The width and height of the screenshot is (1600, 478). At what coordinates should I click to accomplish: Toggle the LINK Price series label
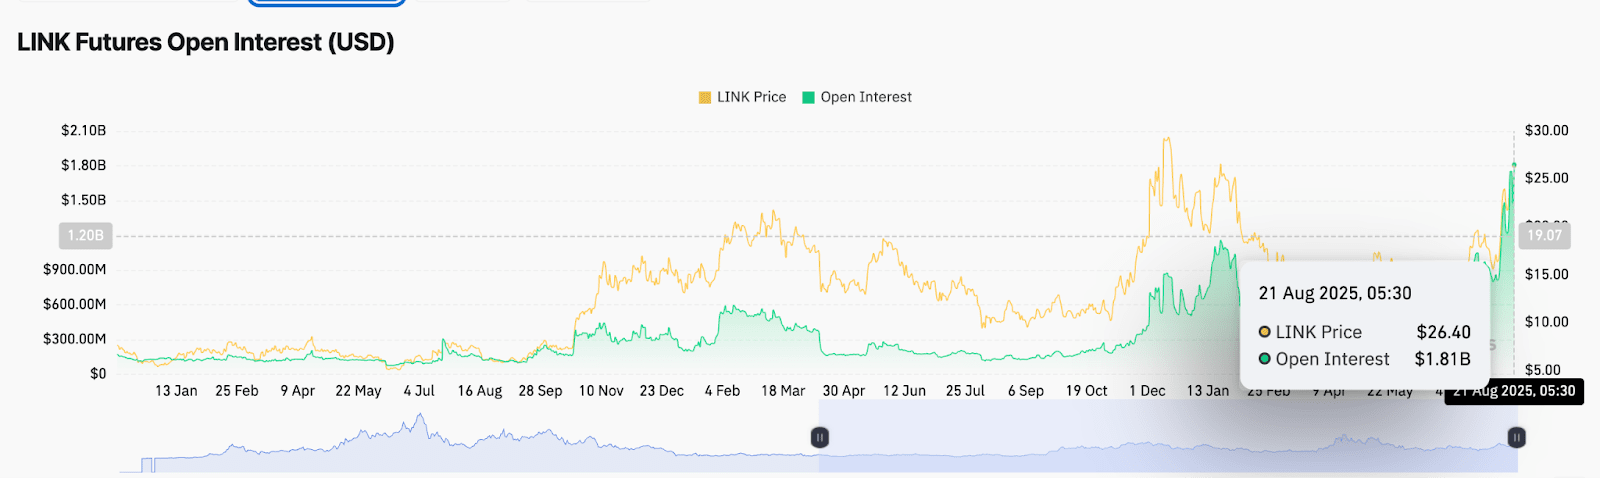pyautogui.click(x=751, y=97)
